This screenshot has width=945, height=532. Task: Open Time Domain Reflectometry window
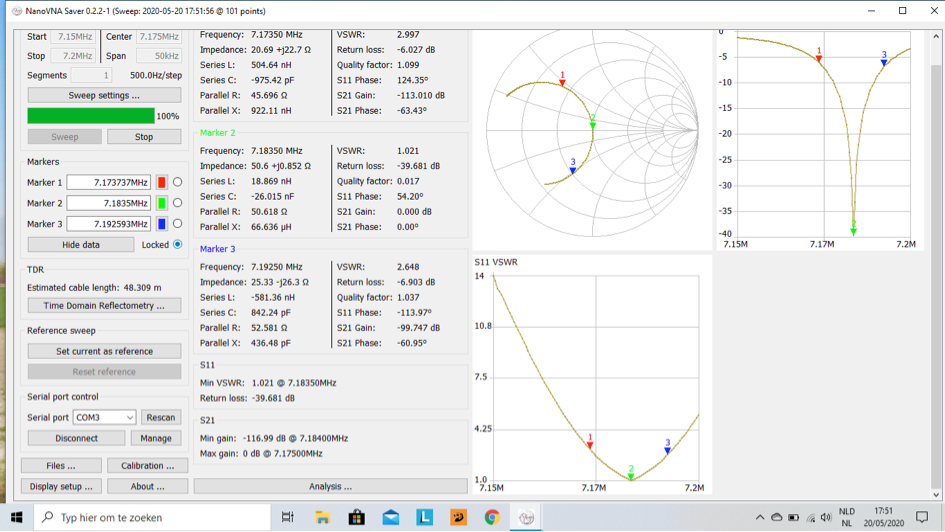pyautogui.click(x=104, y=305)
